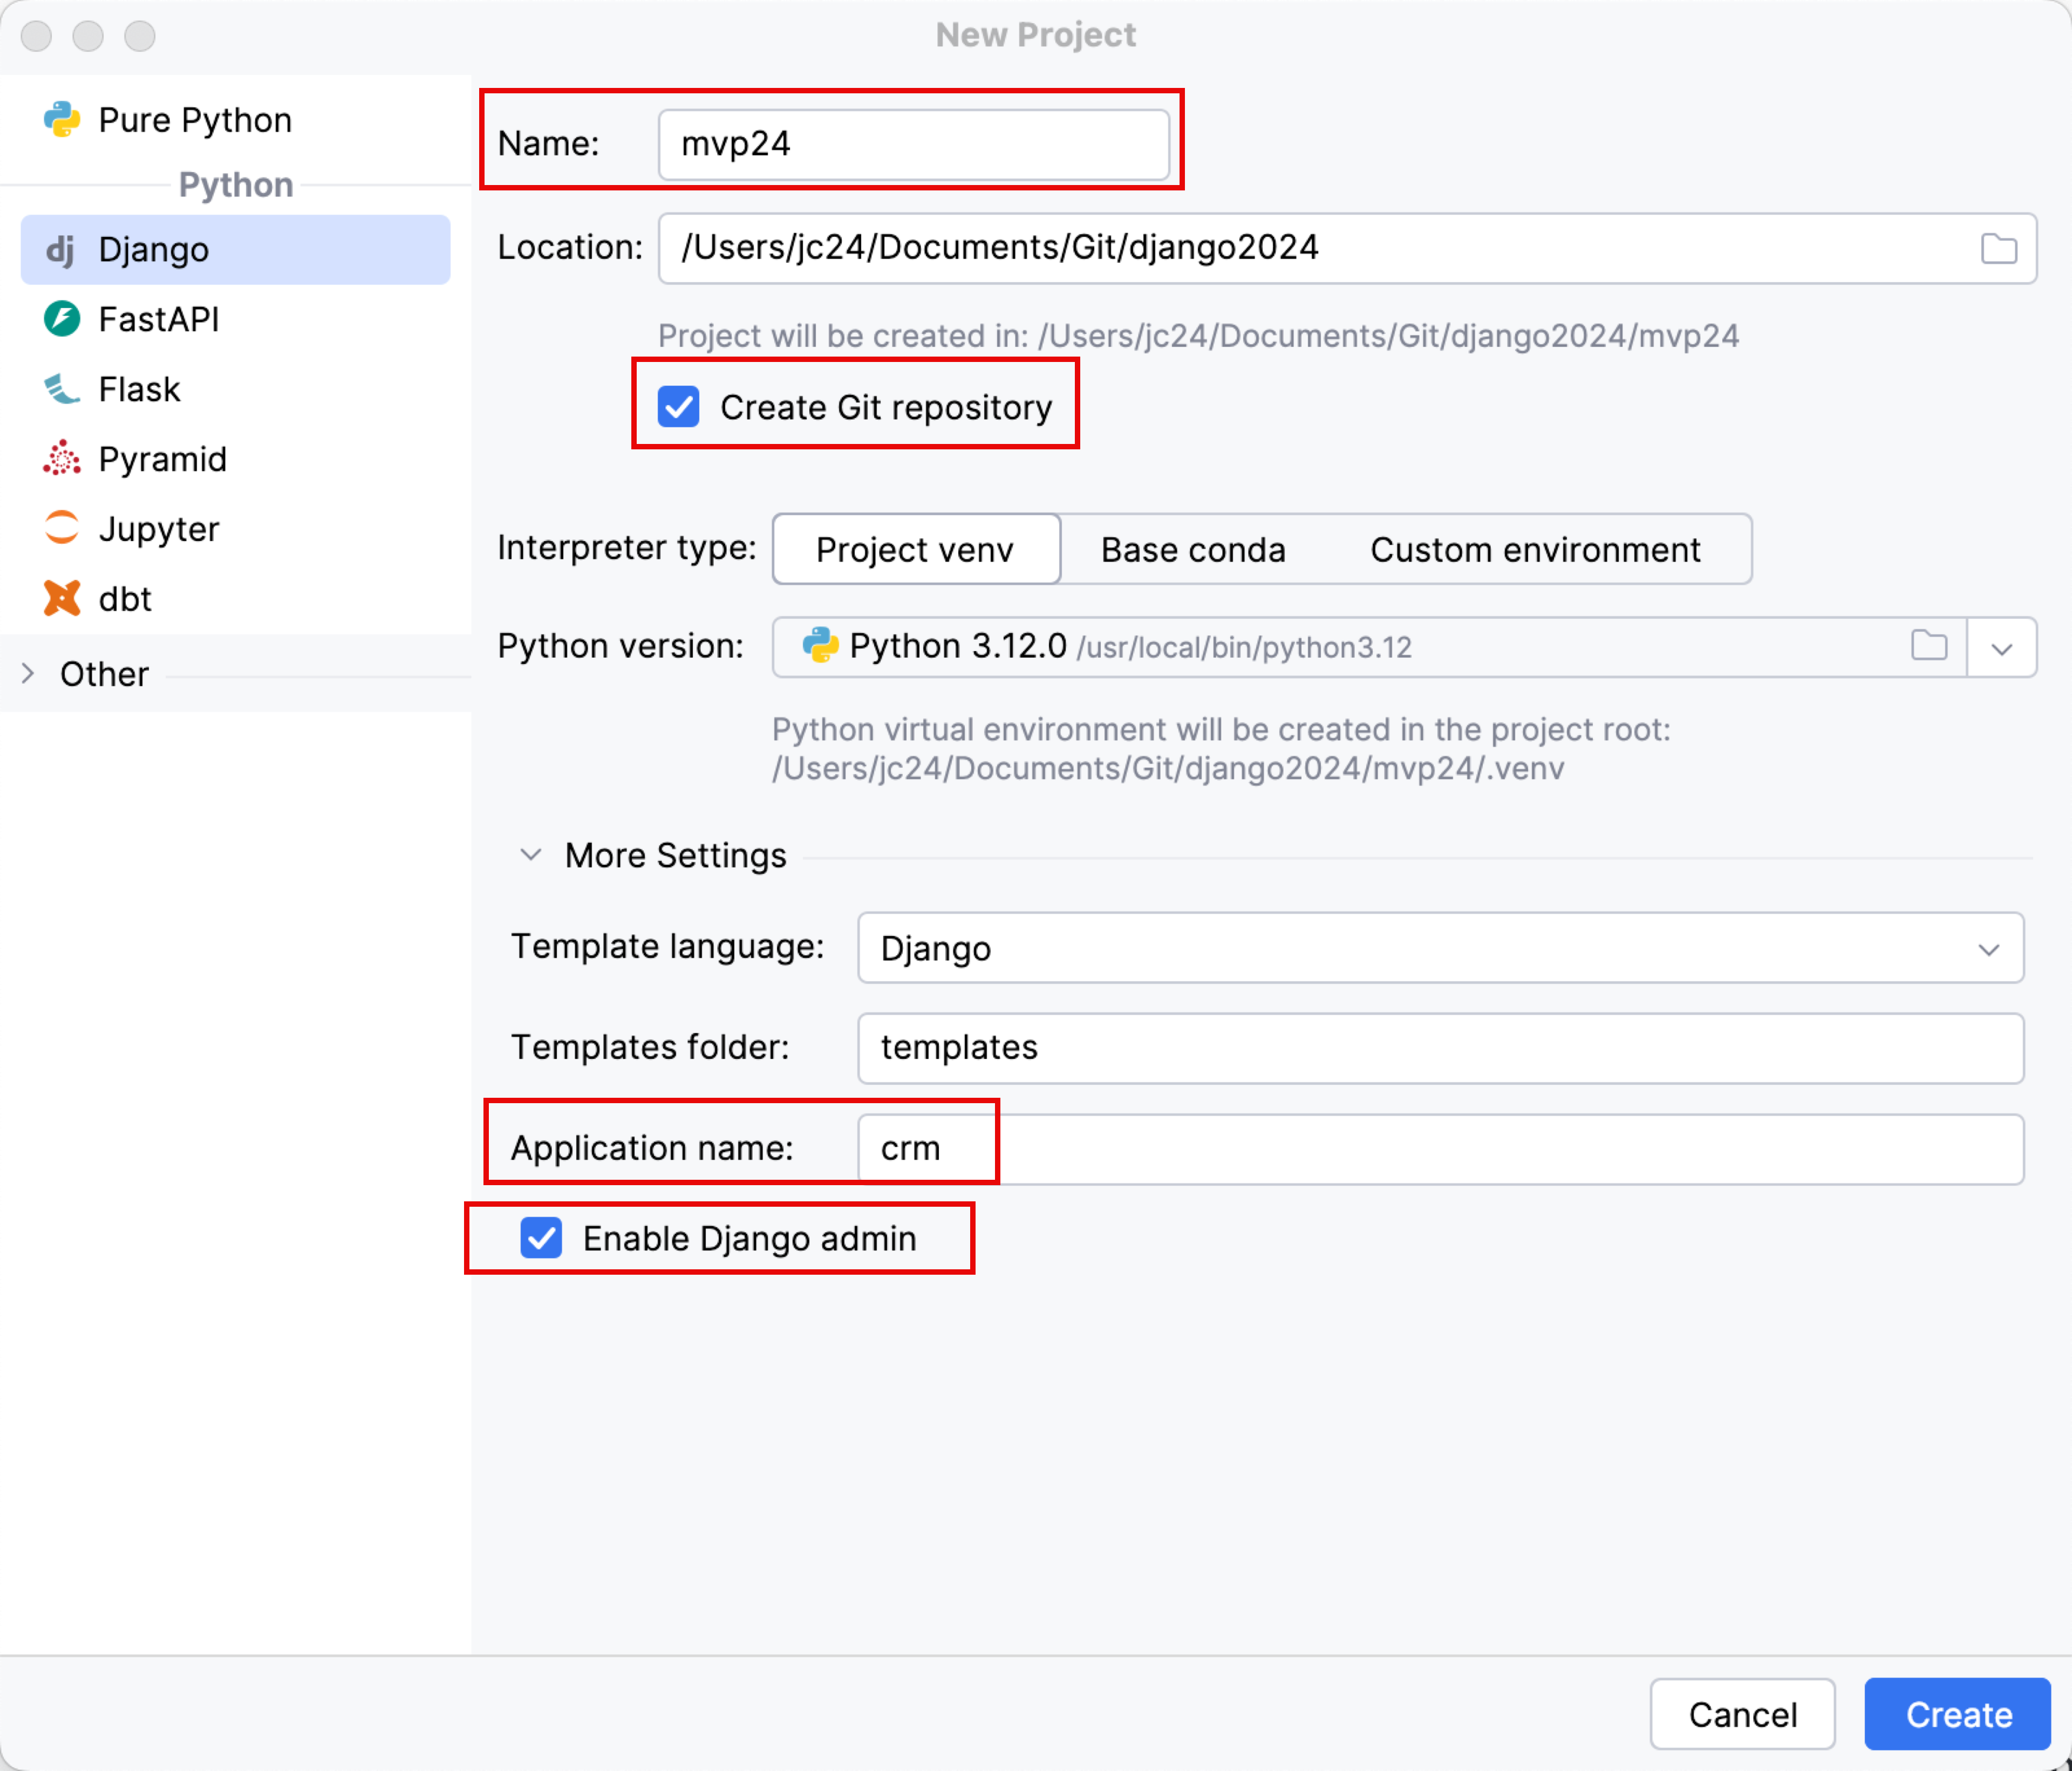Image resolution: width=2072 pixels, height=1771 pixels.
Task: Browse for location with folder icon
Action: tap(1998, 248)
